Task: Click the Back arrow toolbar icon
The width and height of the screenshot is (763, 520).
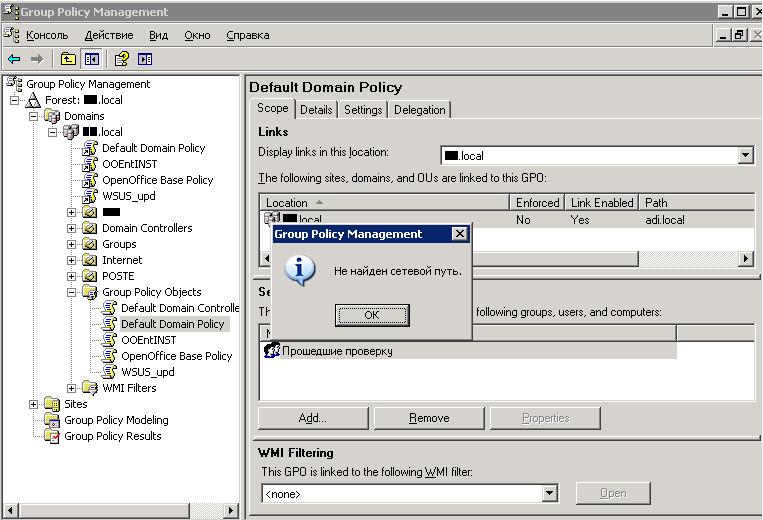Action: pyautogui.click(x=14, y=59)
